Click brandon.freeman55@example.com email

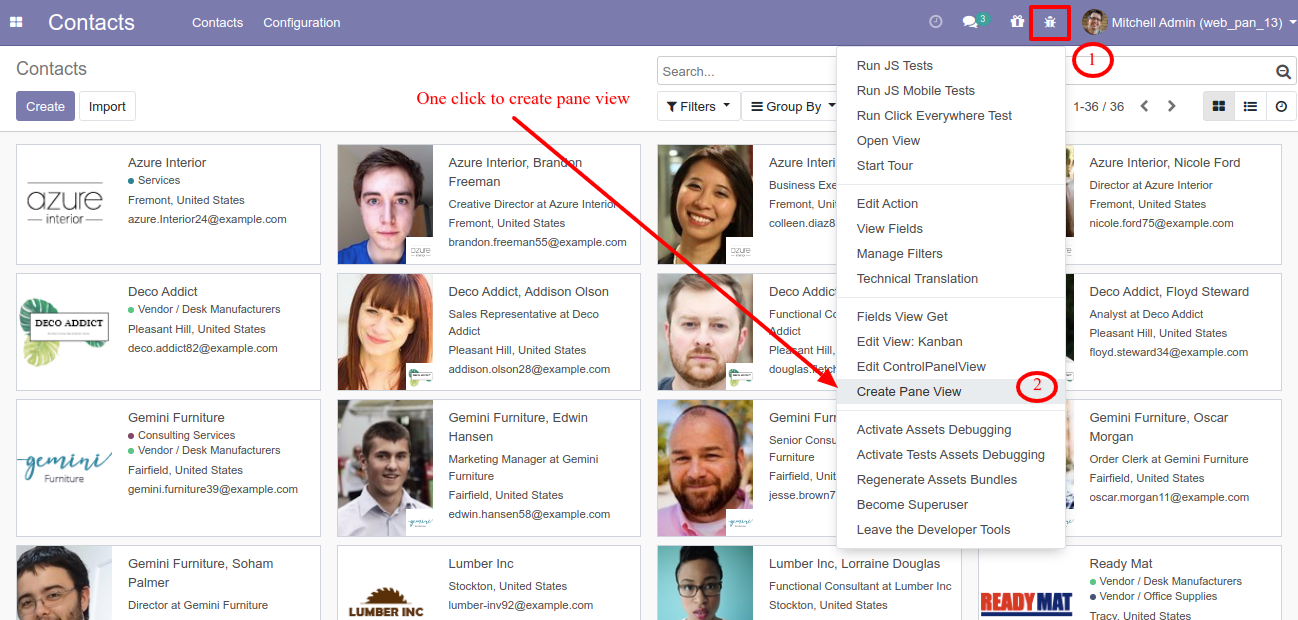point(537,243)
